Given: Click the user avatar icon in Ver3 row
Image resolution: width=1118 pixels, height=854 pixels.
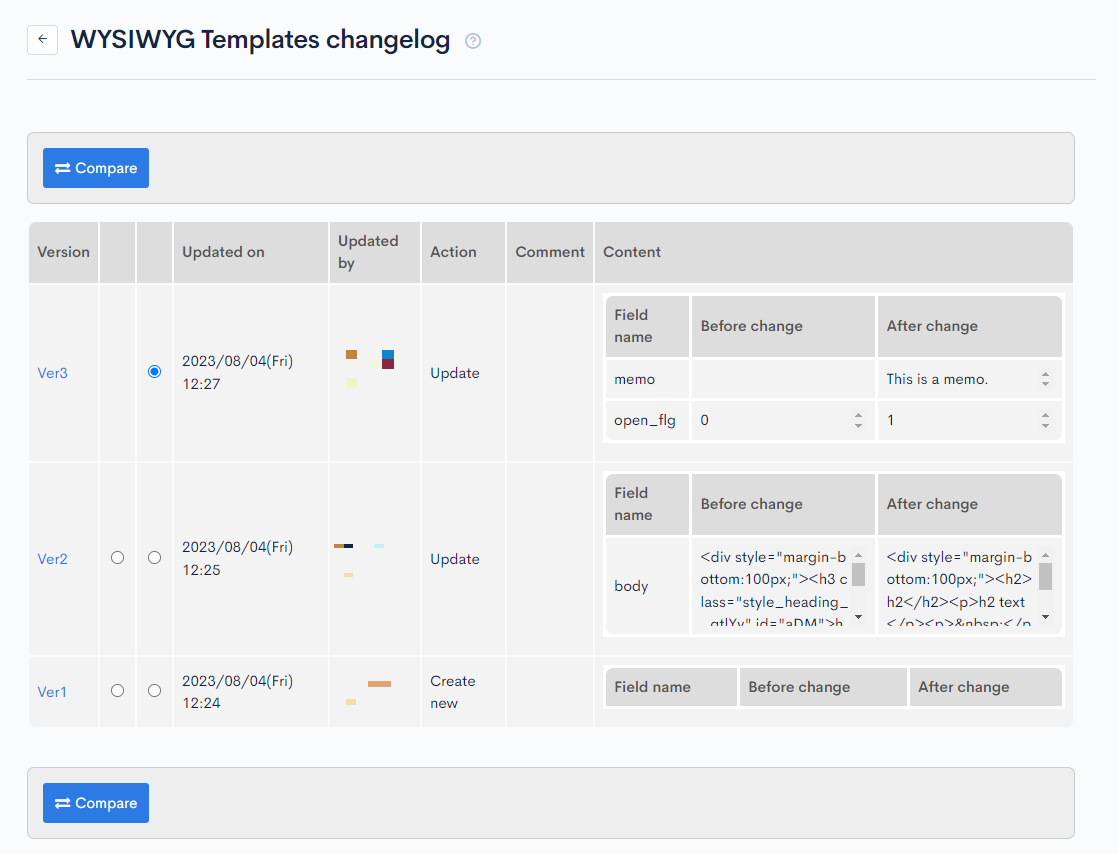Looking at the screenshot, I should click(350, 354).
